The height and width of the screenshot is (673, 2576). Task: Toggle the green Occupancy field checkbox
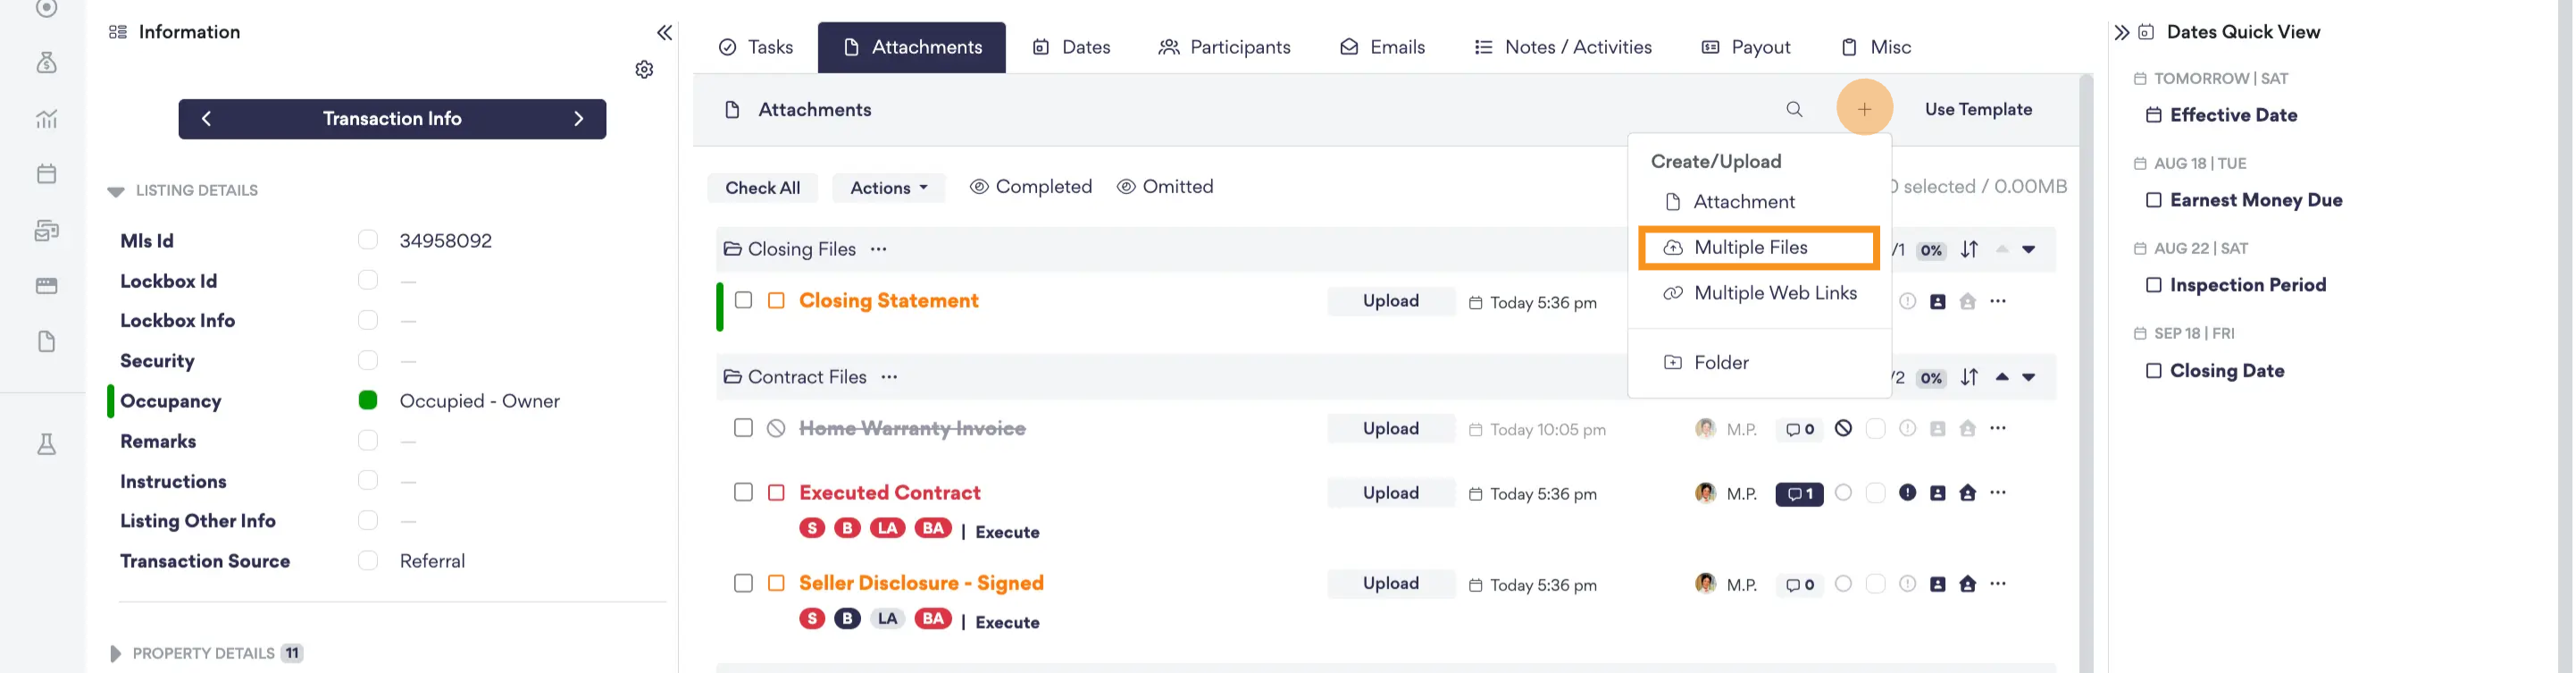(368, 400)
